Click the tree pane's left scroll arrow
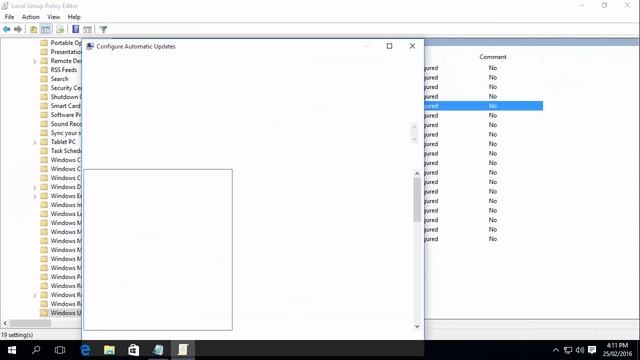 tap(5, 323)
